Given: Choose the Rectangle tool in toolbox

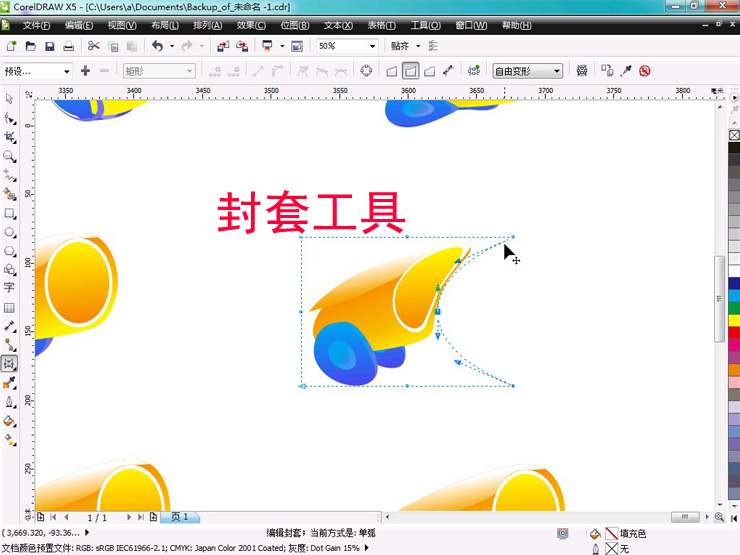Looking at the screenshot, I should (x=9, y=213).
